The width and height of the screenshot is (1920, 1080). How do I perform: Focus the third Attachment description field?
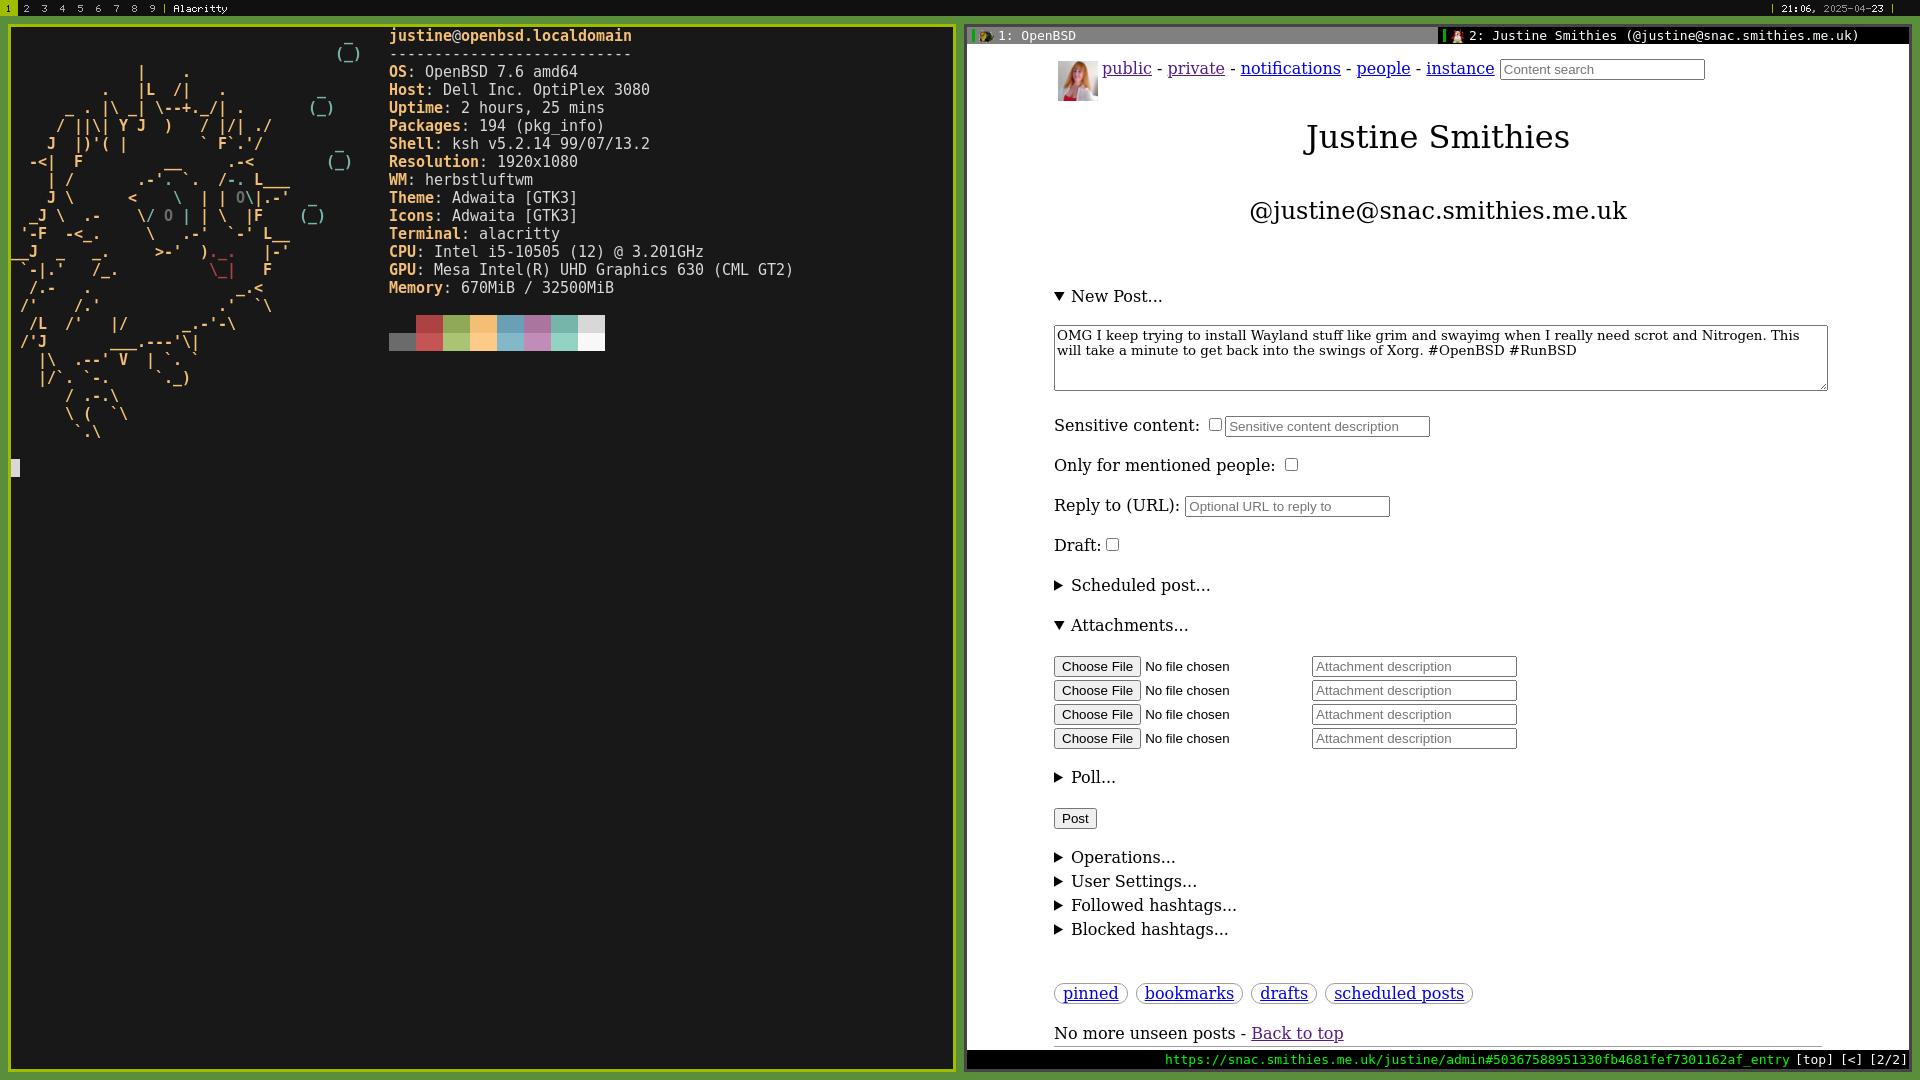click(1414, 714)
